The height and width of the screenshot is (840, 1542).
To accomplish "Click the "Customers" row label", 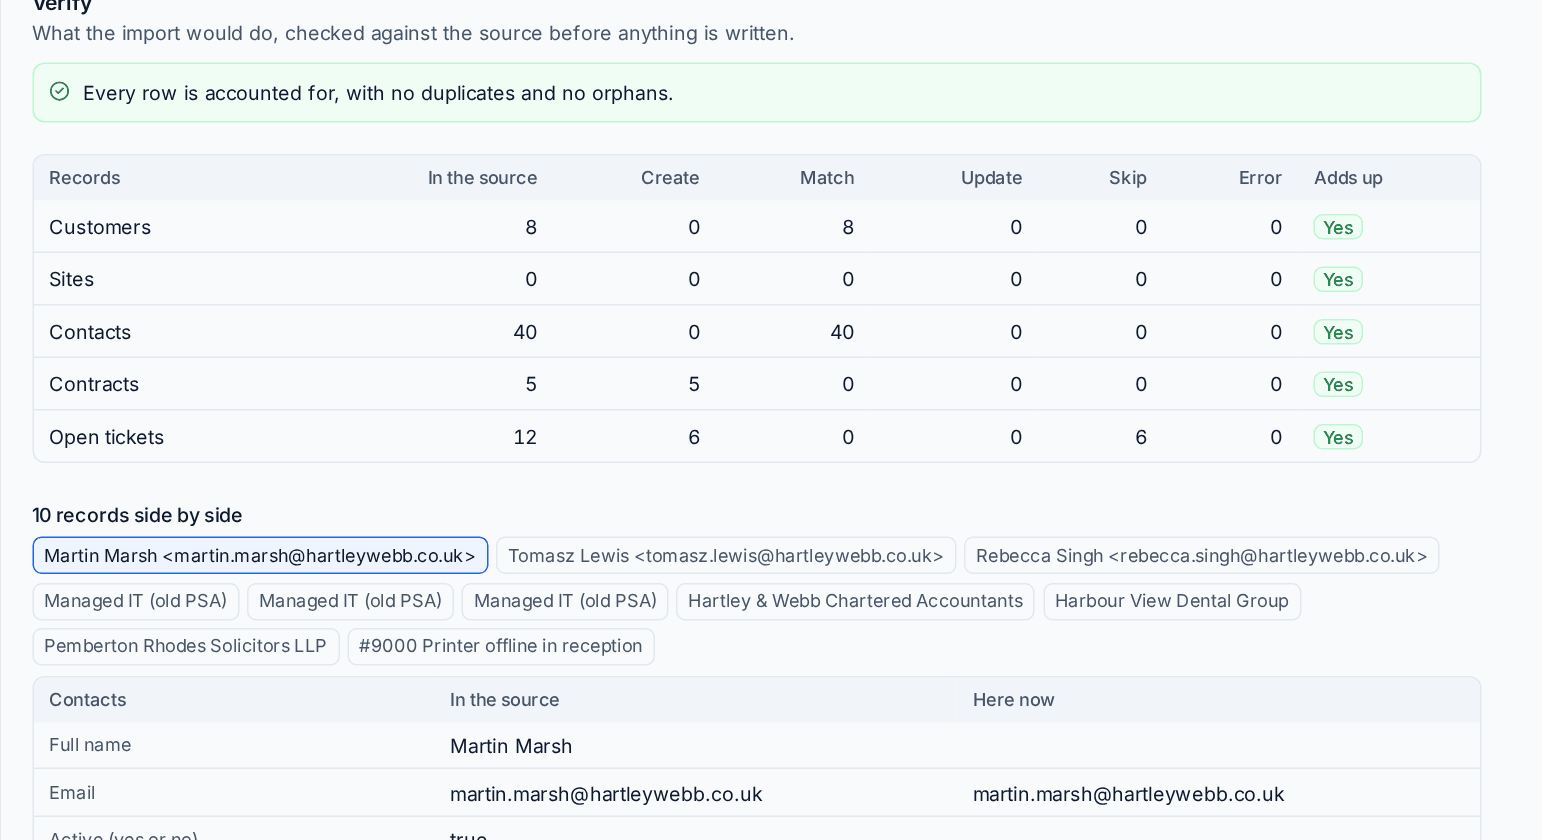I will [100, 227].
